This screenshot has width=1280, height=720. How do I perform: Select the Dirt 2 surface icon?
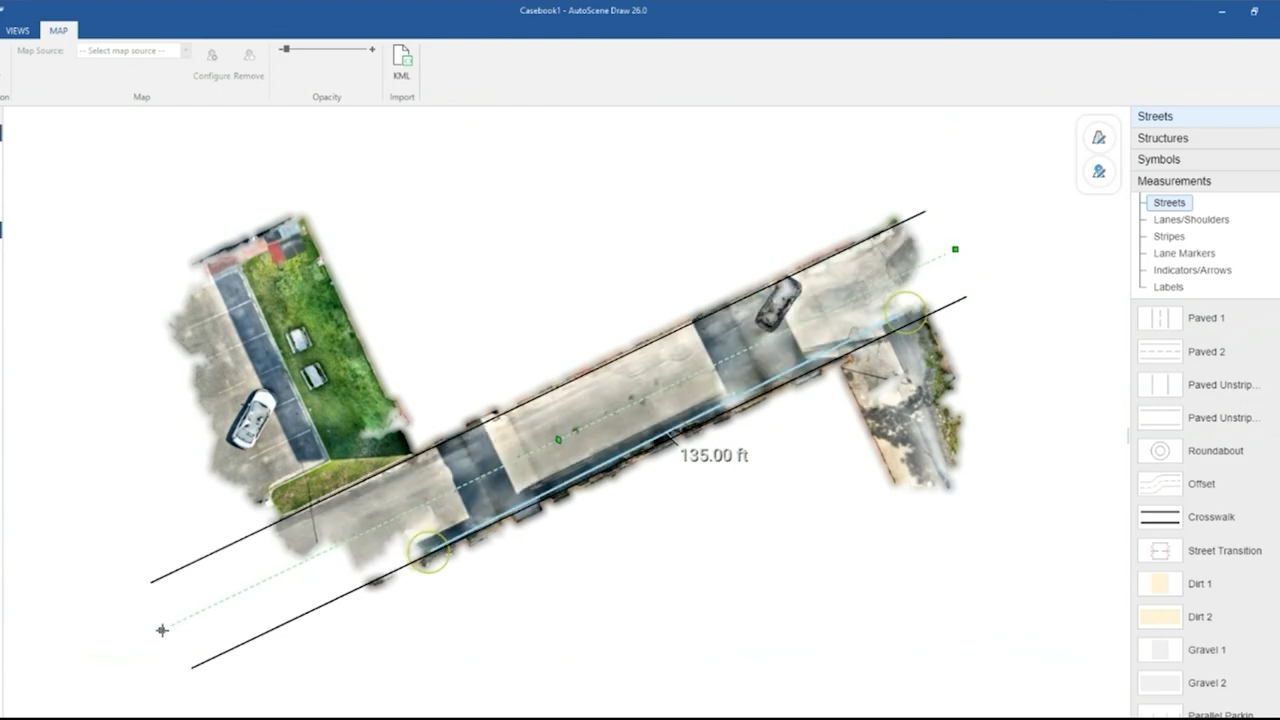pyautogui.click(x=1160, y=617)
